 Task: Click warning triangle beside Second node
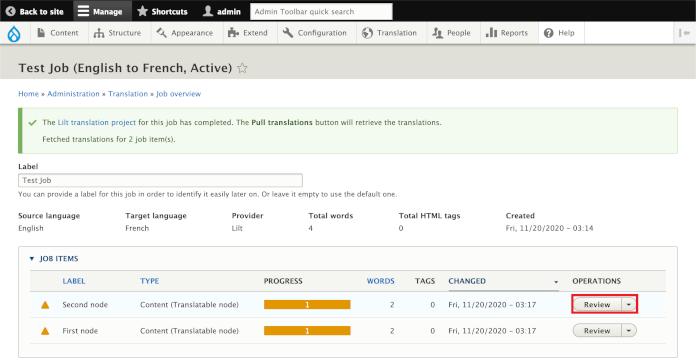[45, 305]
